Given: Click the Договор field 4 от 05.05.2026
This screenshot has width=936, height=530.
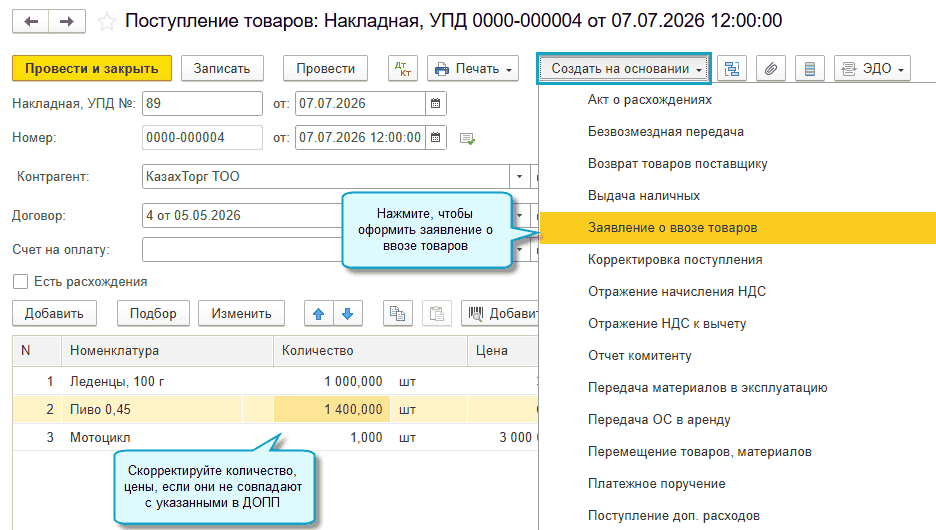Looking at the screenshot, I should (242, 215).
